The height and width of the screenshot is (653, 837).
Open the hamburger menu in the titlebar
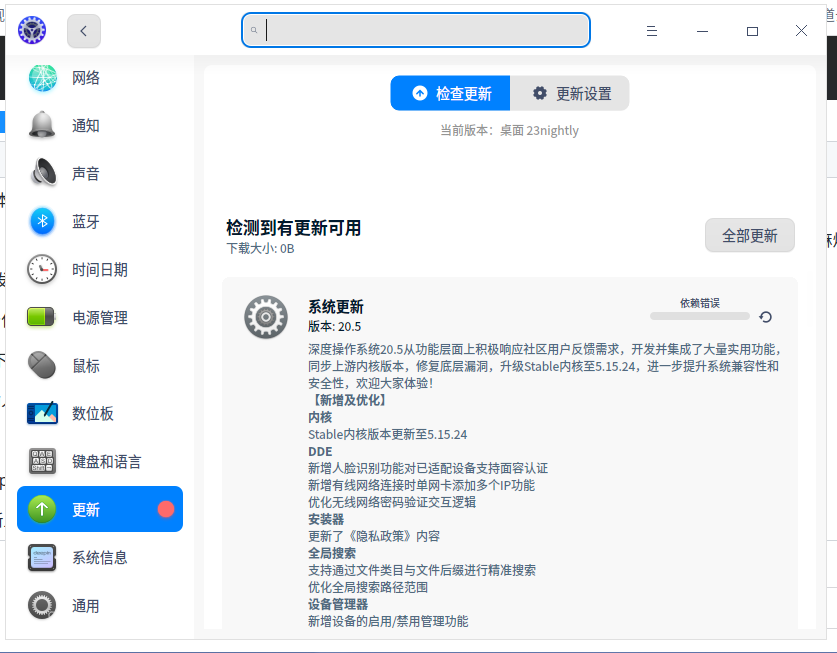[x=651, y=31]
